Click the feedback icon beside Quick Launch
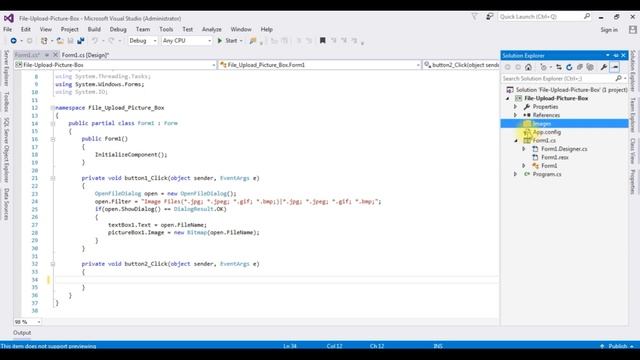 [x=489, y=17]
